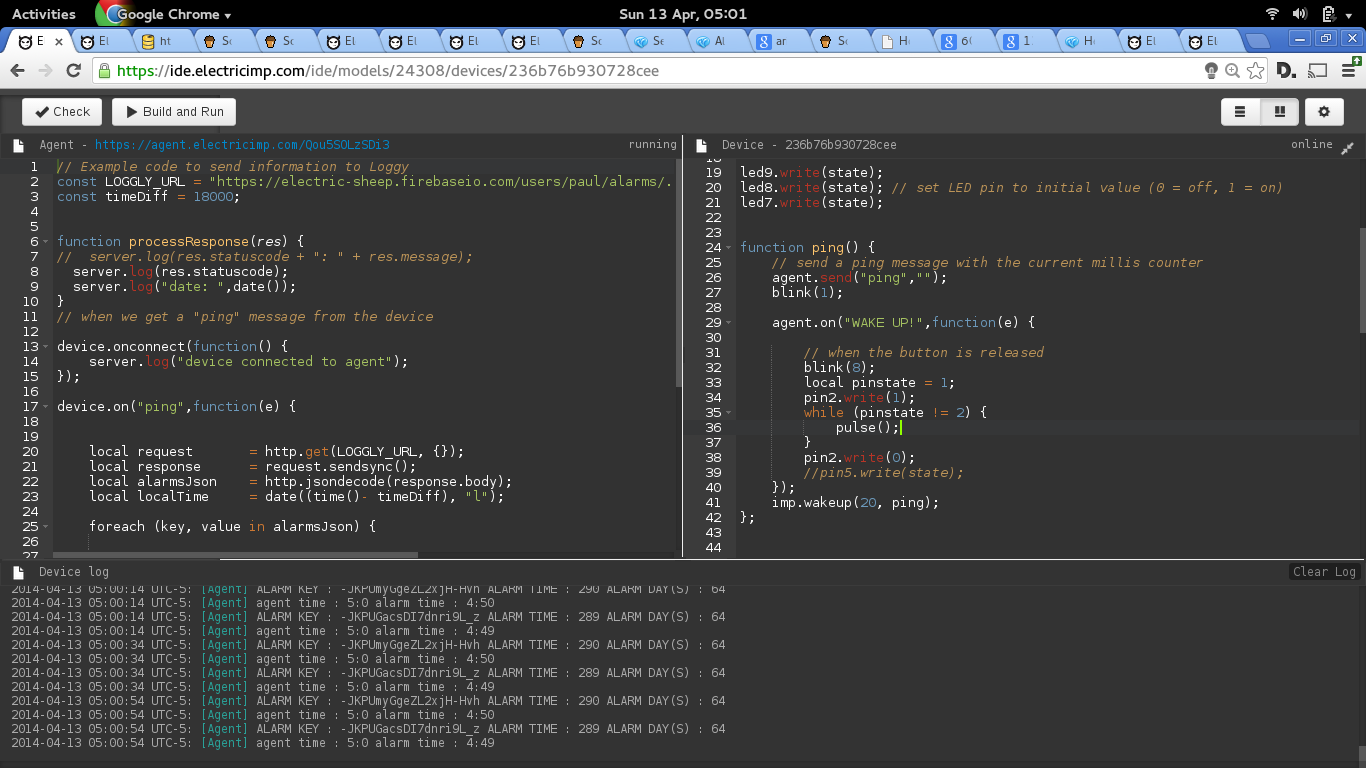Reload the page in Chrome
The image size is (1366, 768).
click(73, 71)
